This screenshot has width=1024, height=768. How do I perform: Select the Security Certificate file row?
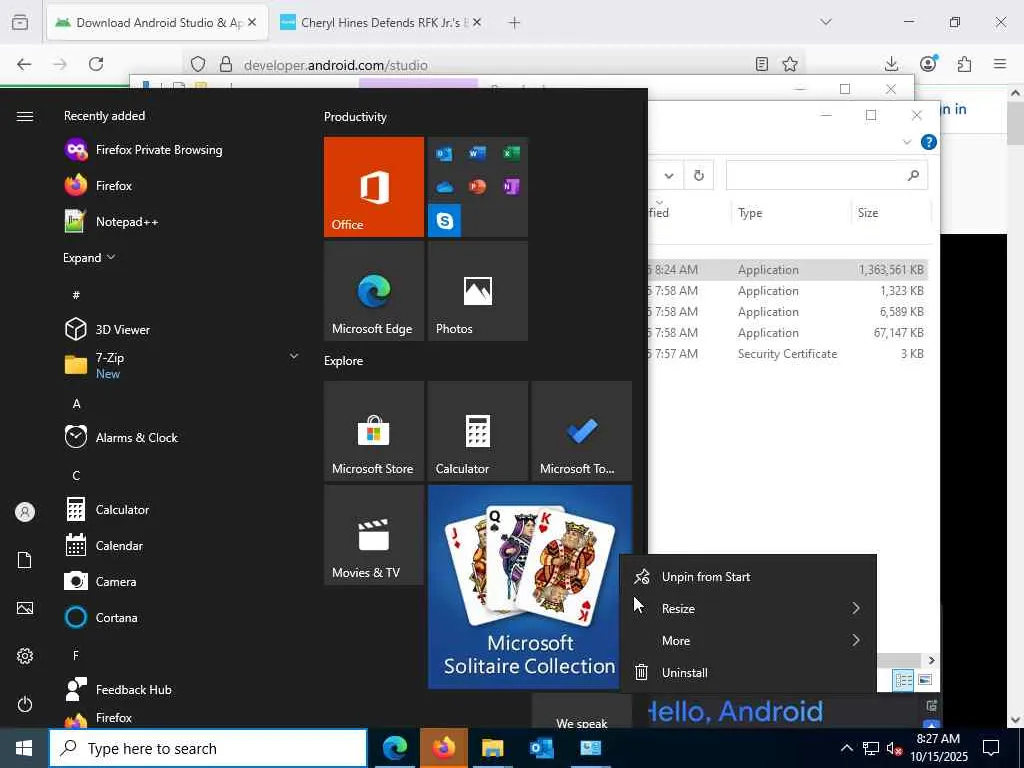click(787, 354)
